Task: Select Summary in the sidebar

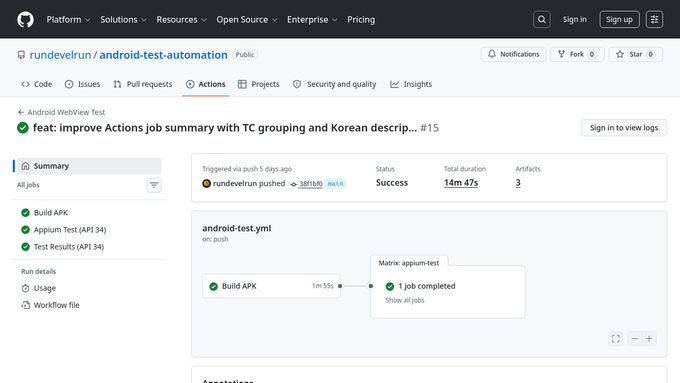Action: tap(89, 166)
